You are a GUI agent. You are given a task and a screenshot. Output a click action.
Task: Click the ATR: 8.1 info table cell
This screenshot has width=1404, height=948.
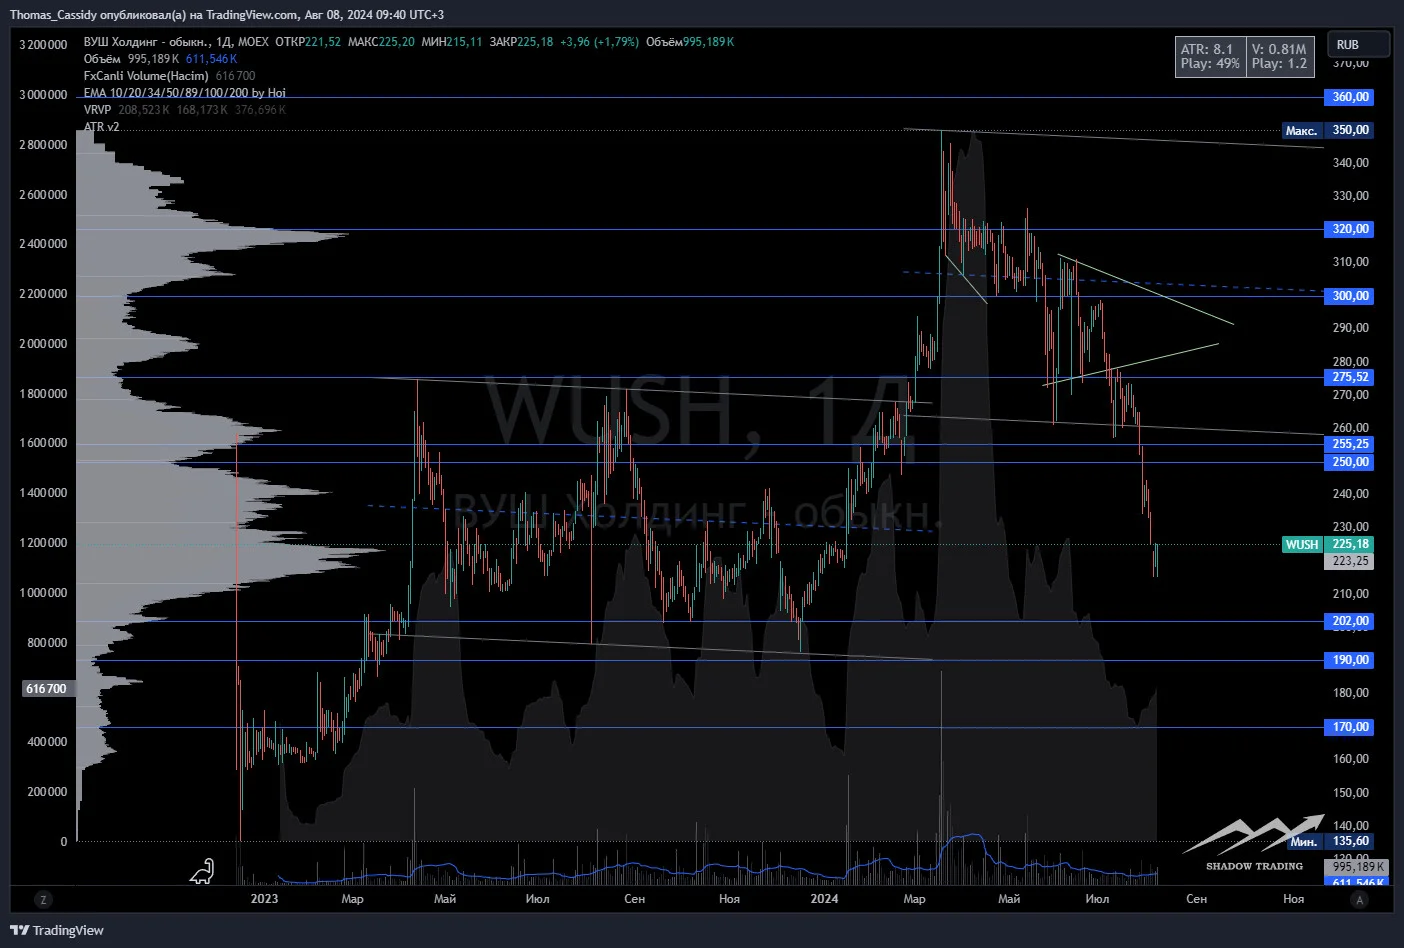click(x=1207, y=49)
